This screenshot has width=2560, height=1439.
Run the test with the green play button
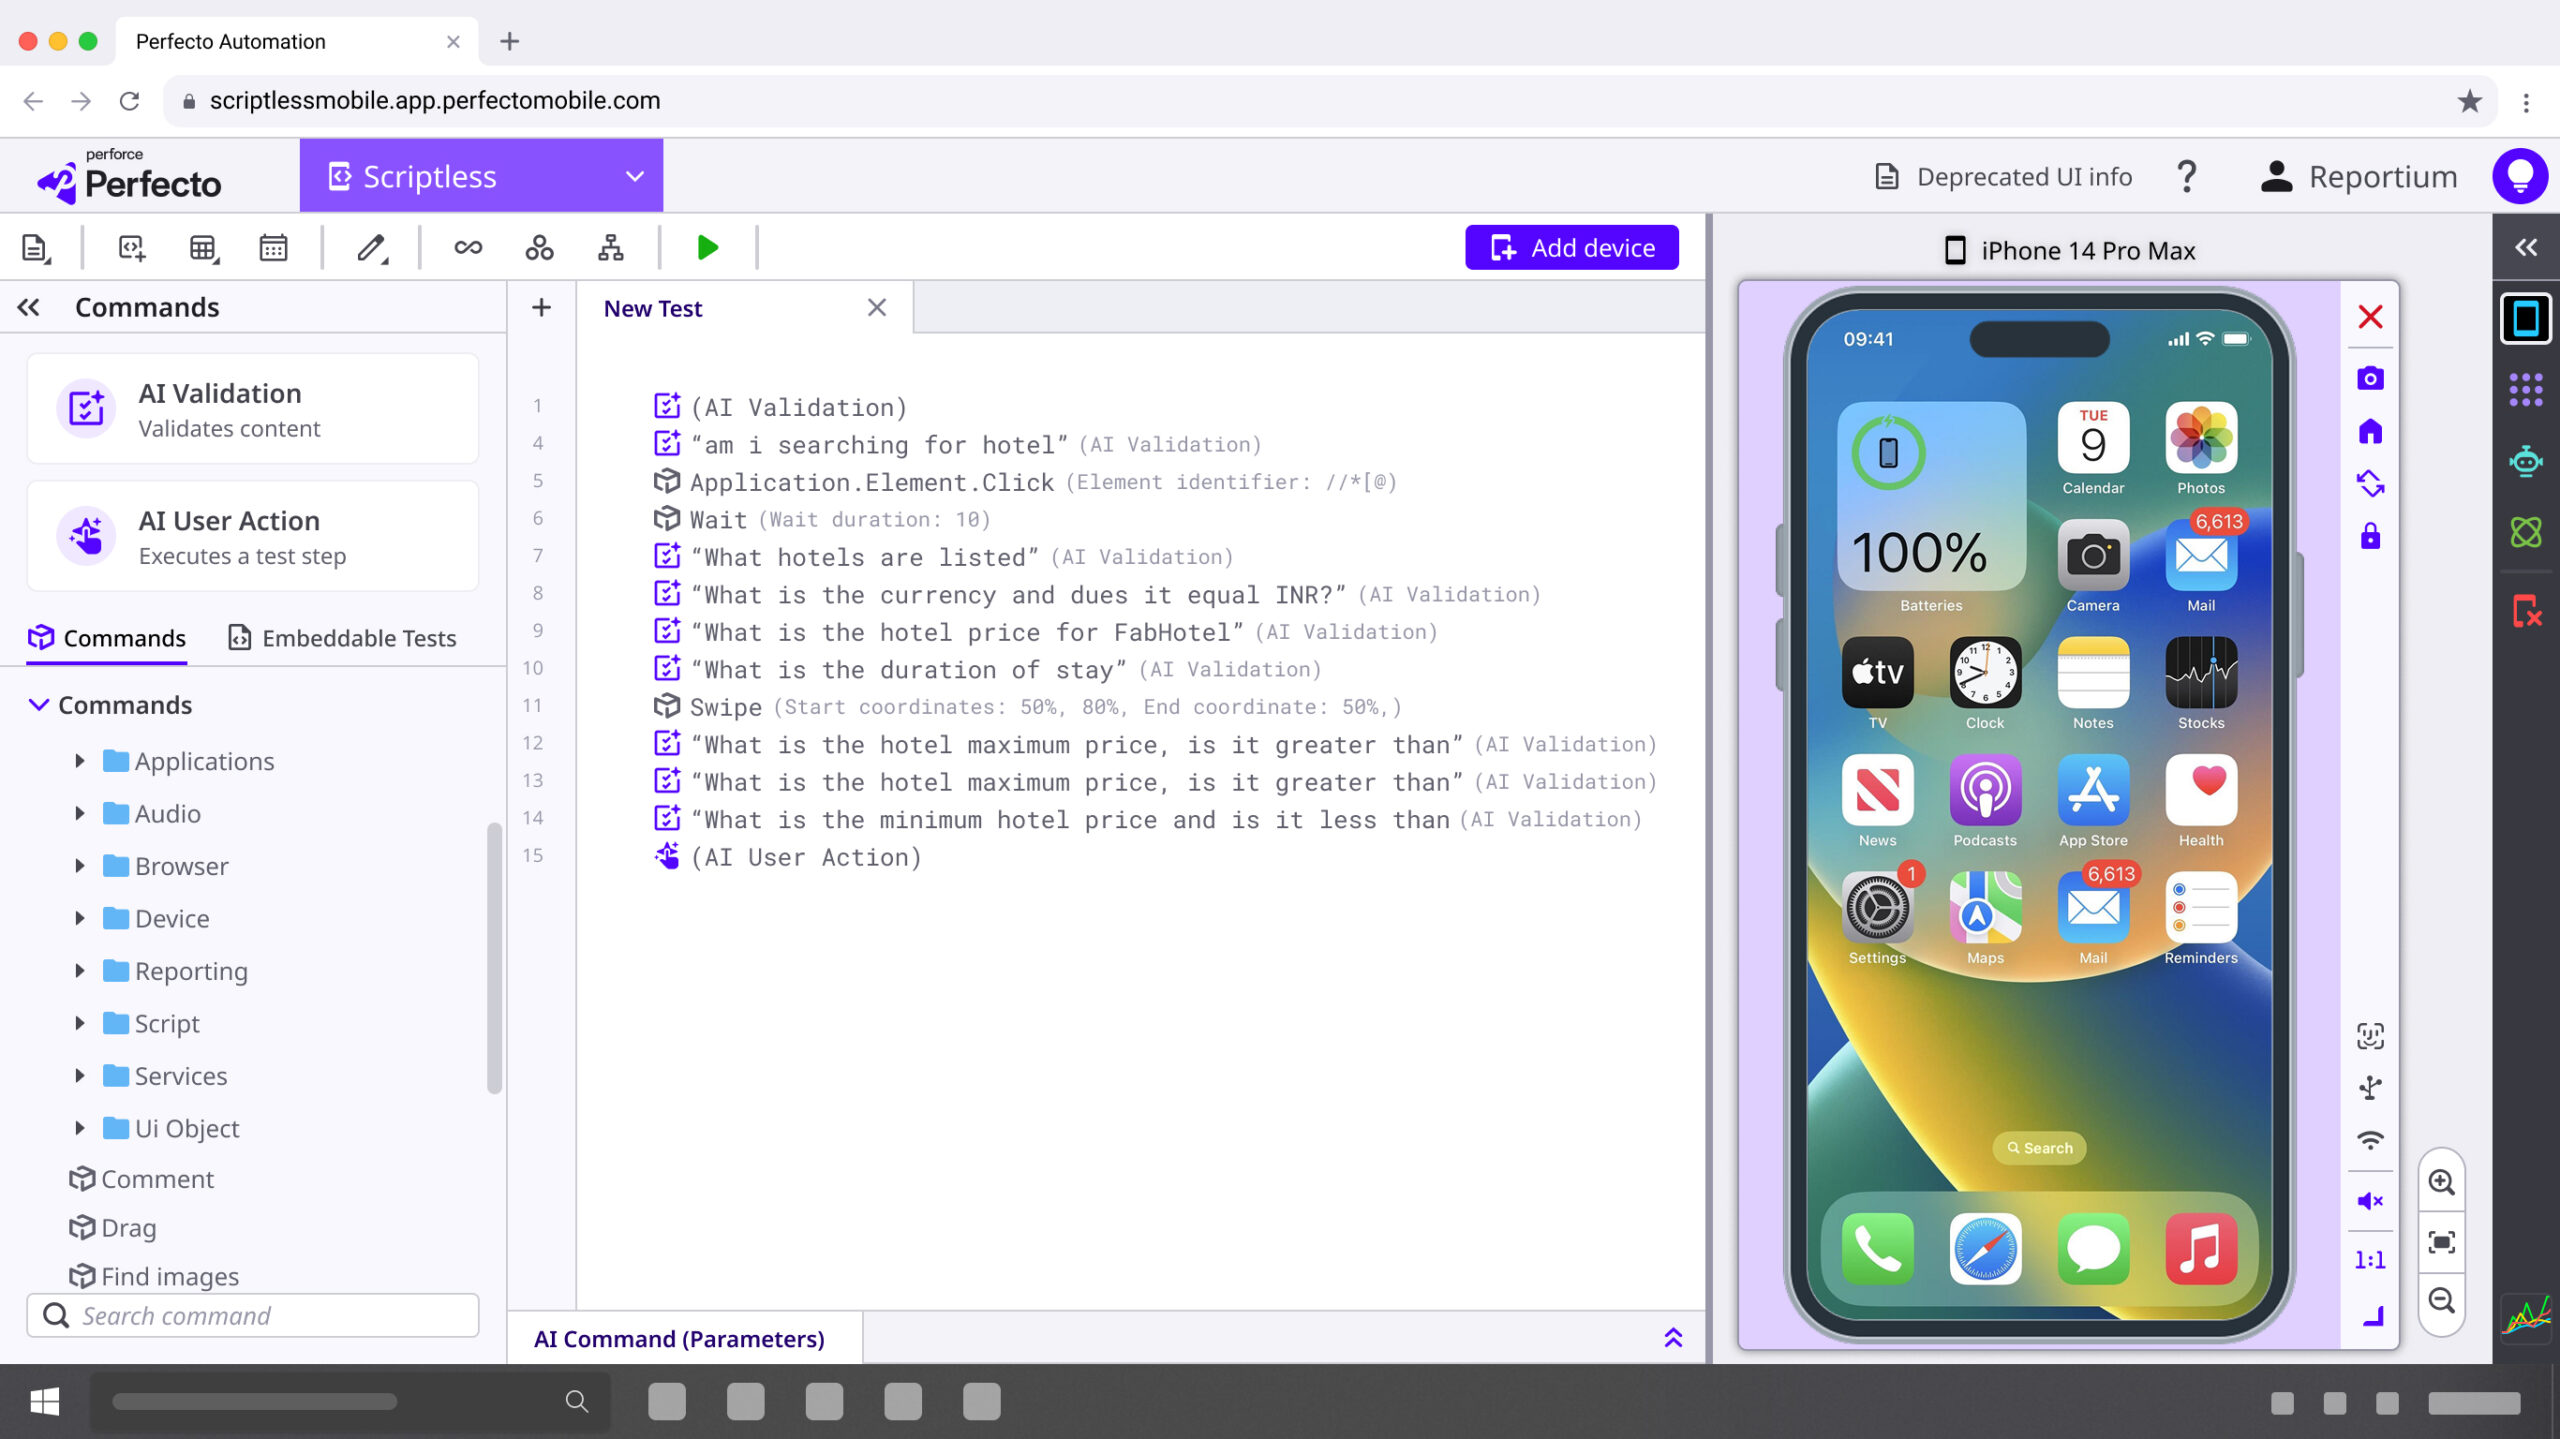point(708,247)
